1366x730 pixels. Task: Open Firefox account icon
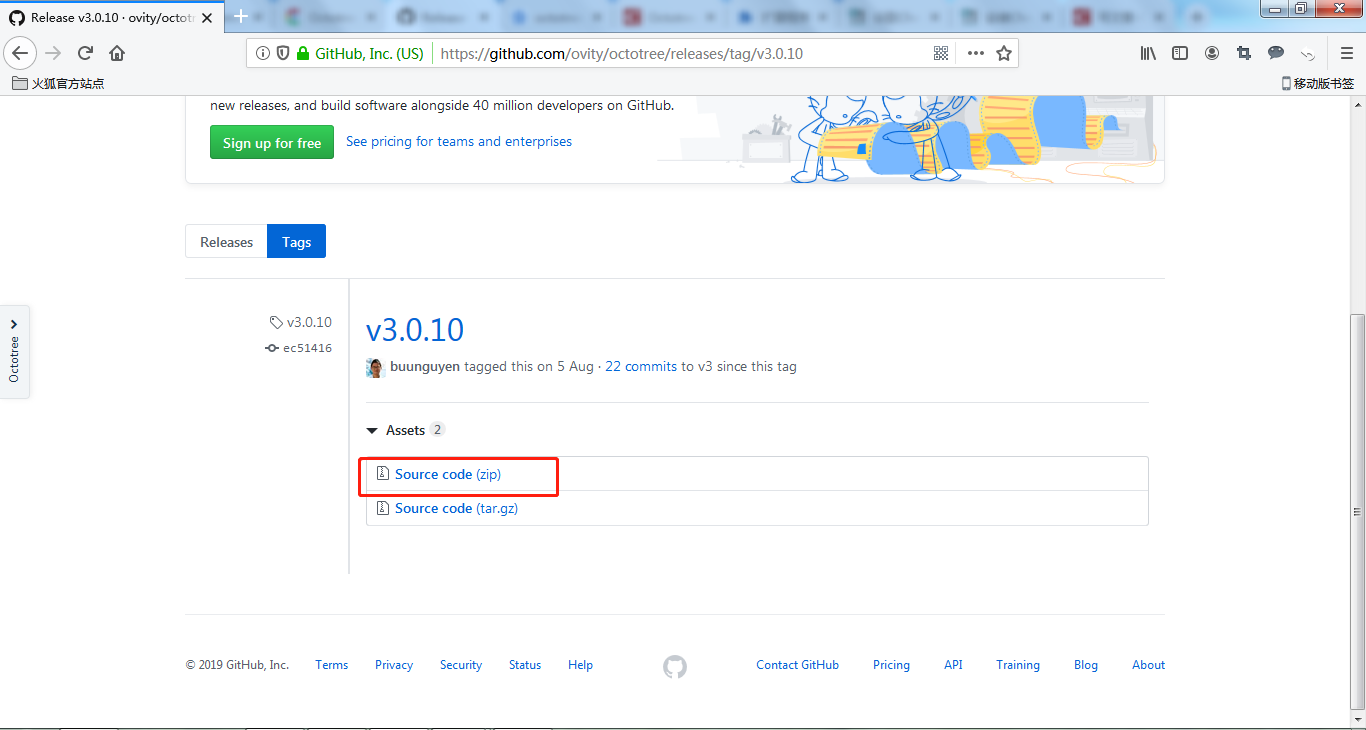pyautogui.click(x=1212, y=54)
